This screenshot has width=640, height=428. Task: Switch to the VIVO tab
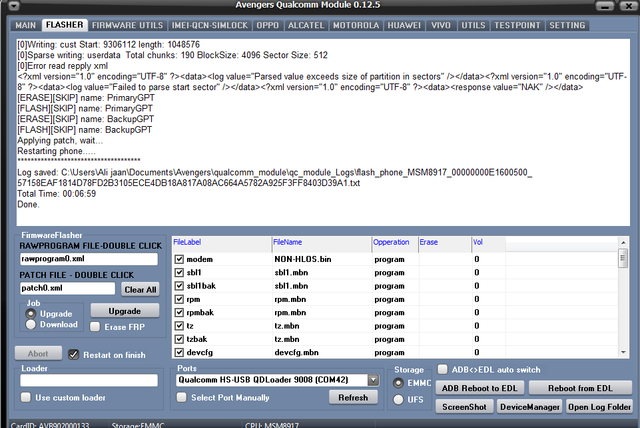[441, 25]
